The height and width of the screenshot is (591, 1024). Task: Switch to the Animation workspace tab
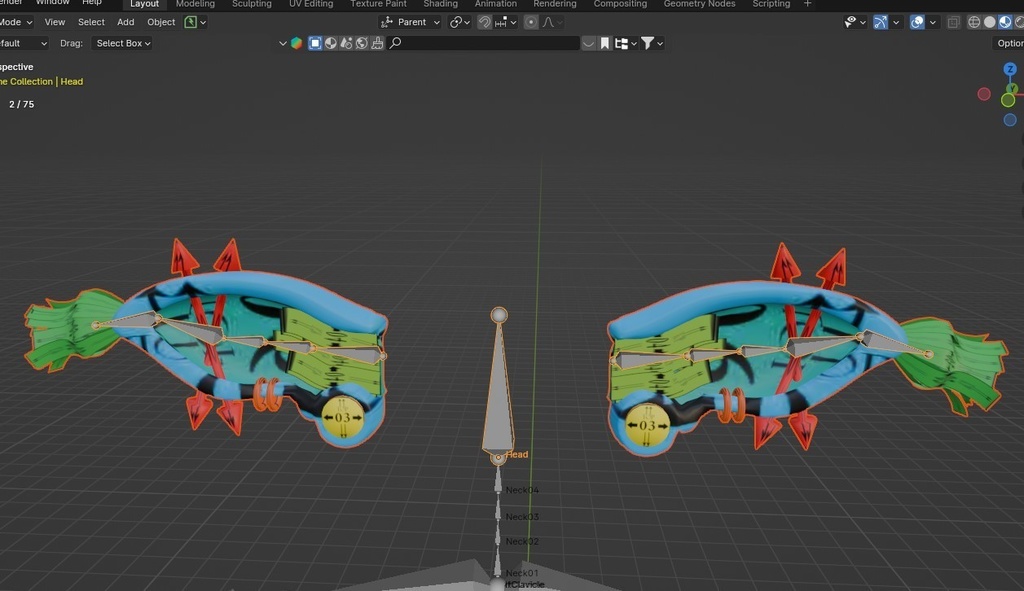(x=495, y=4)
